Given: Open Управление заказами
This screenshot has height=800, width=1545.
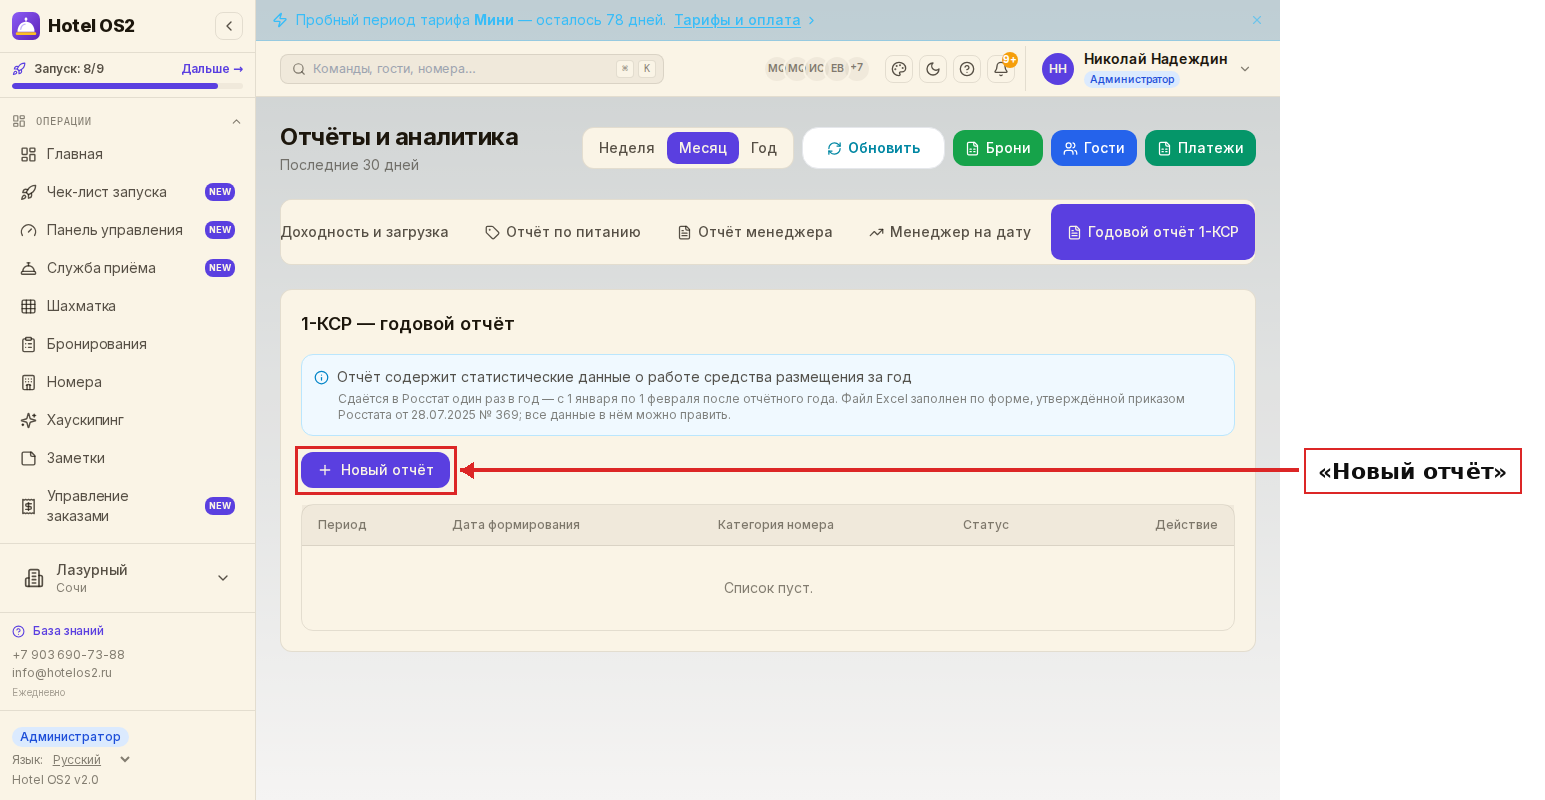Looking at the screenshot, I should tap(127, 506).
